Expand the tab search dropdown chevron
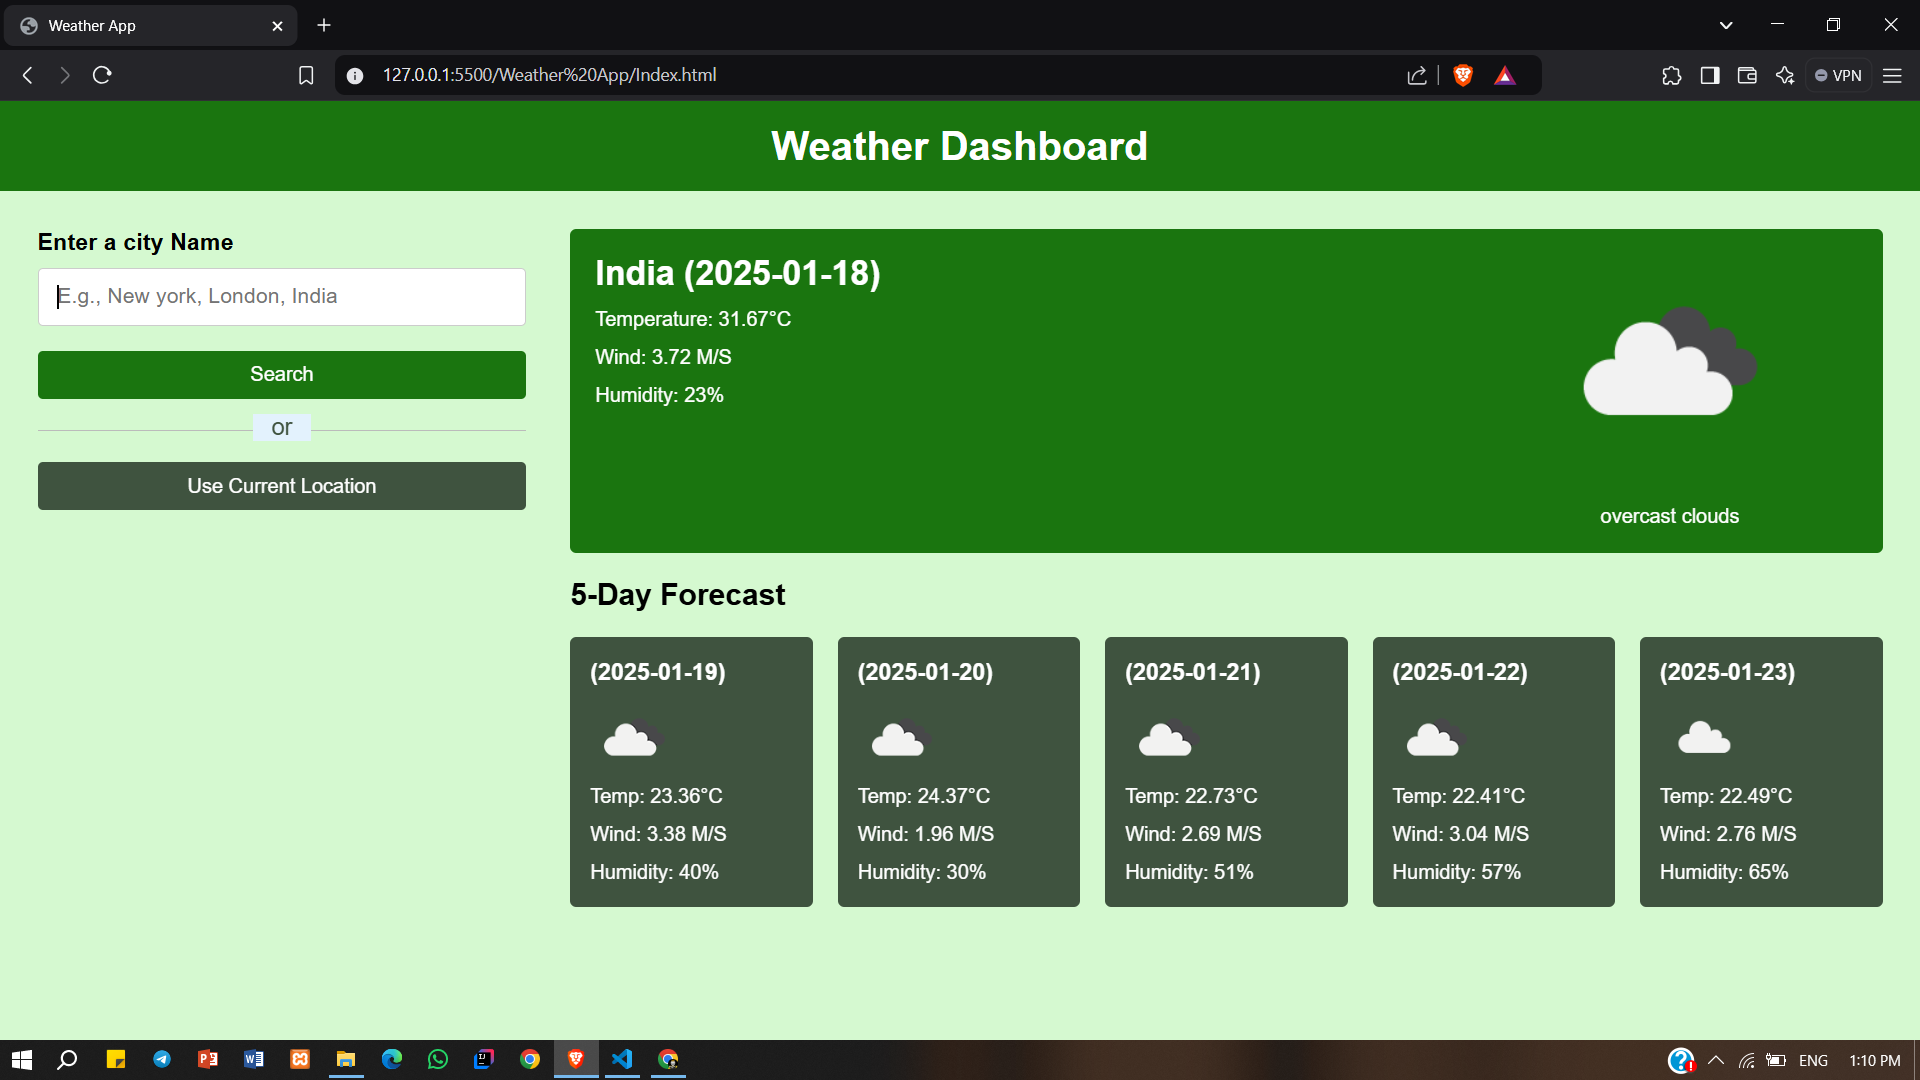The width and height of the screenshot is (1920, 1080). pyautogui.click(x=1726, y=25)
